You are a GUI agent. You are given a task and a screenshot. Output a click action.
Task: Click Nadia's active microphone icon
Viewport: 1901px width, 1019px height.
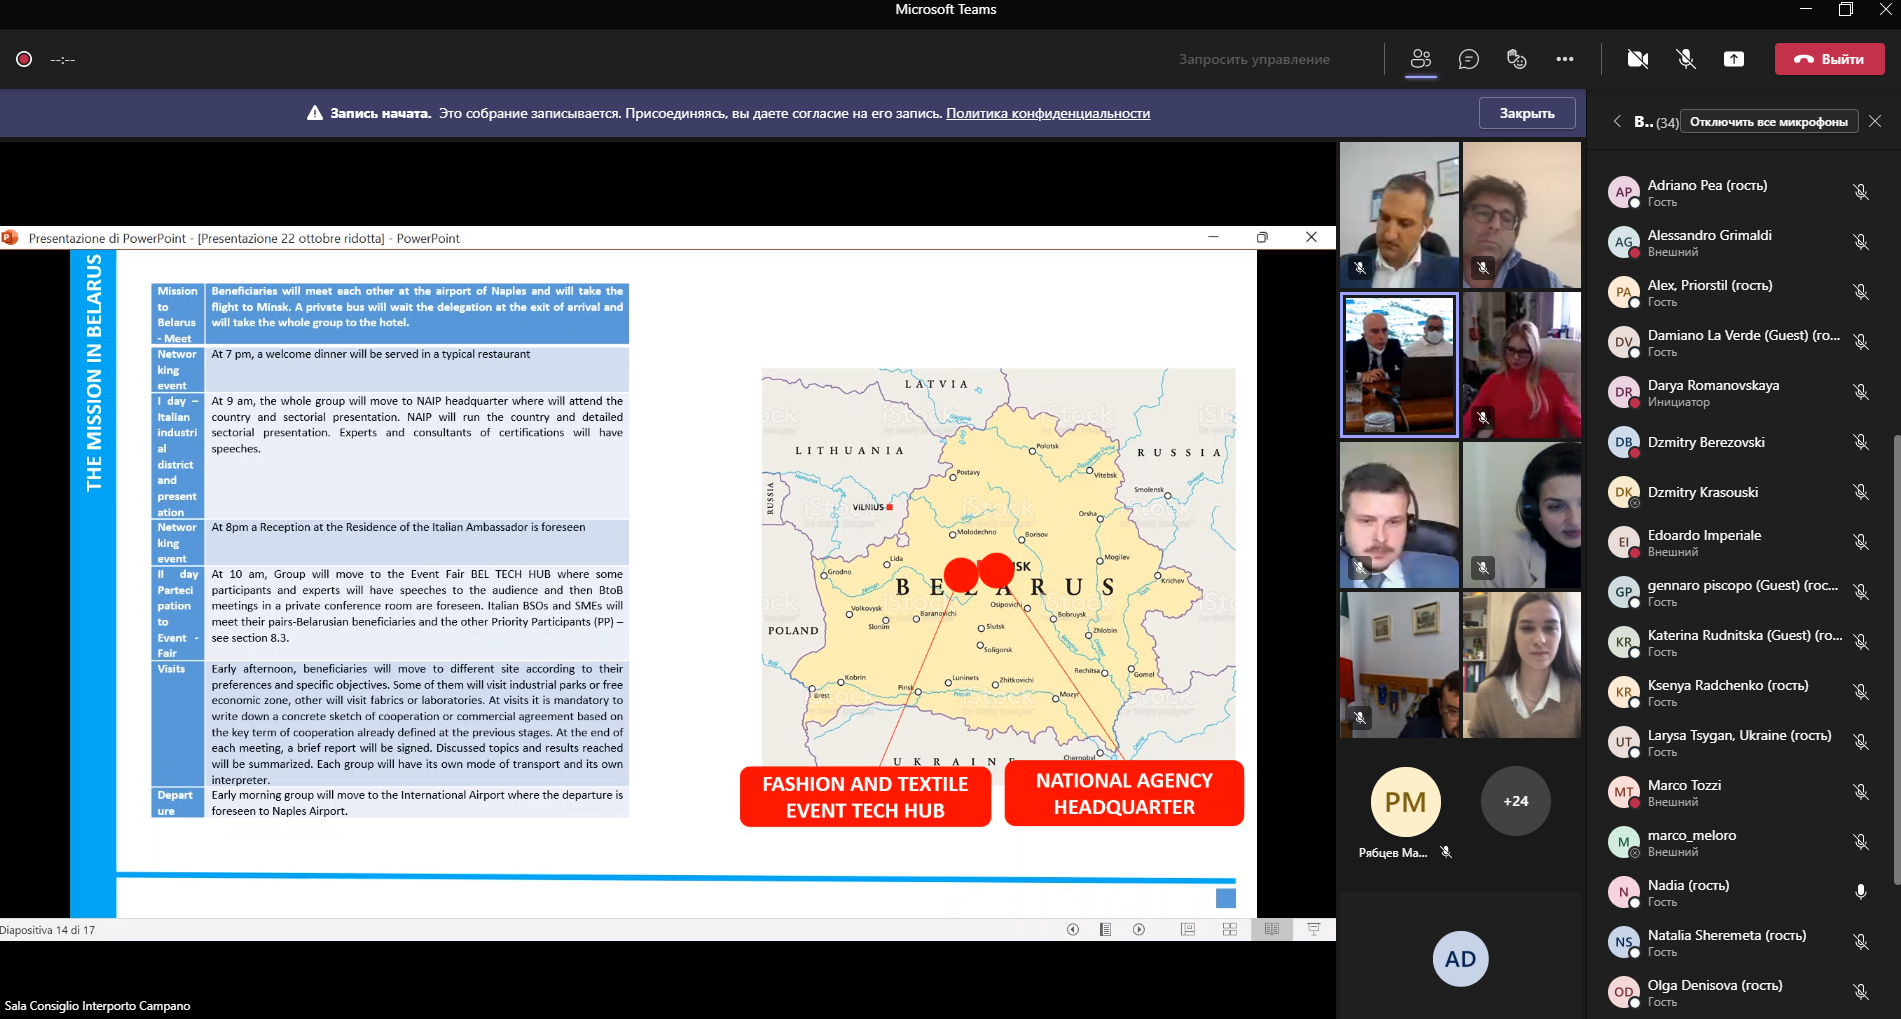(x=1860, y=892)
